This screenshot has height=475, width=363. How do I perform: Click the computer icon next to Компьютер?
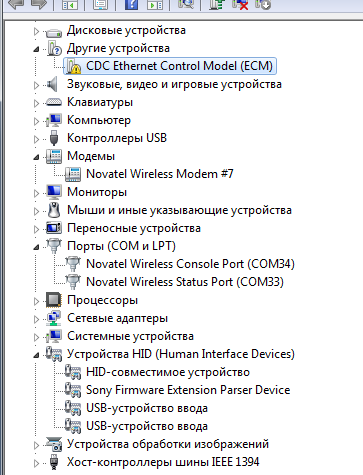pos(54,120)
